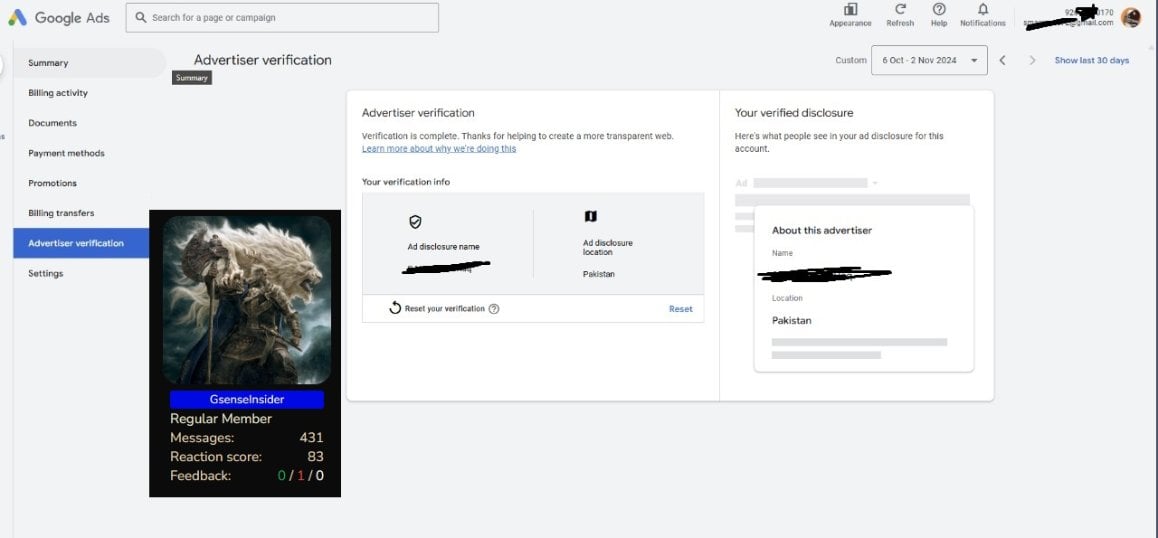Screen dimensions: 1158x538
Task: Click the search magnifier icon
Action: [x=141, y=17]
